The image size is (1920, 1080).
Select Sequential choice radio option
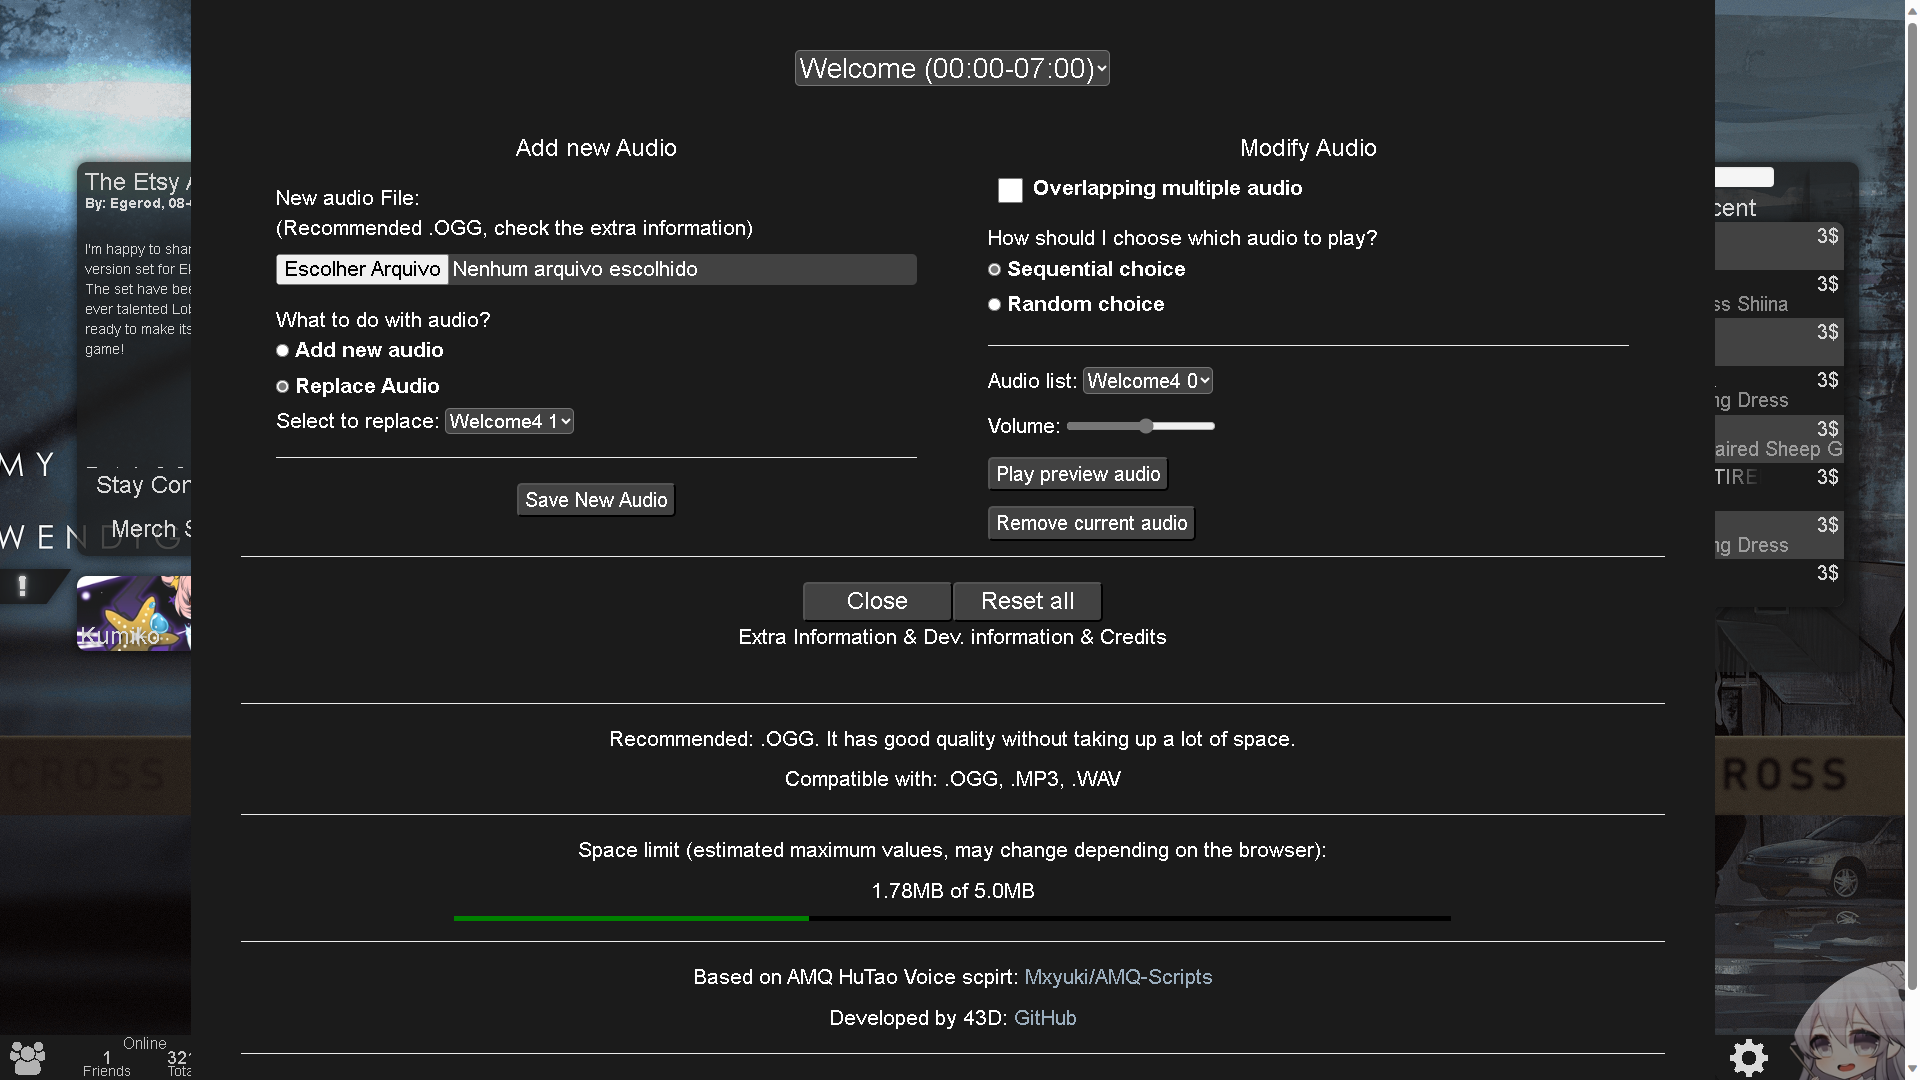pyautogui.click(x=994, y=270)
